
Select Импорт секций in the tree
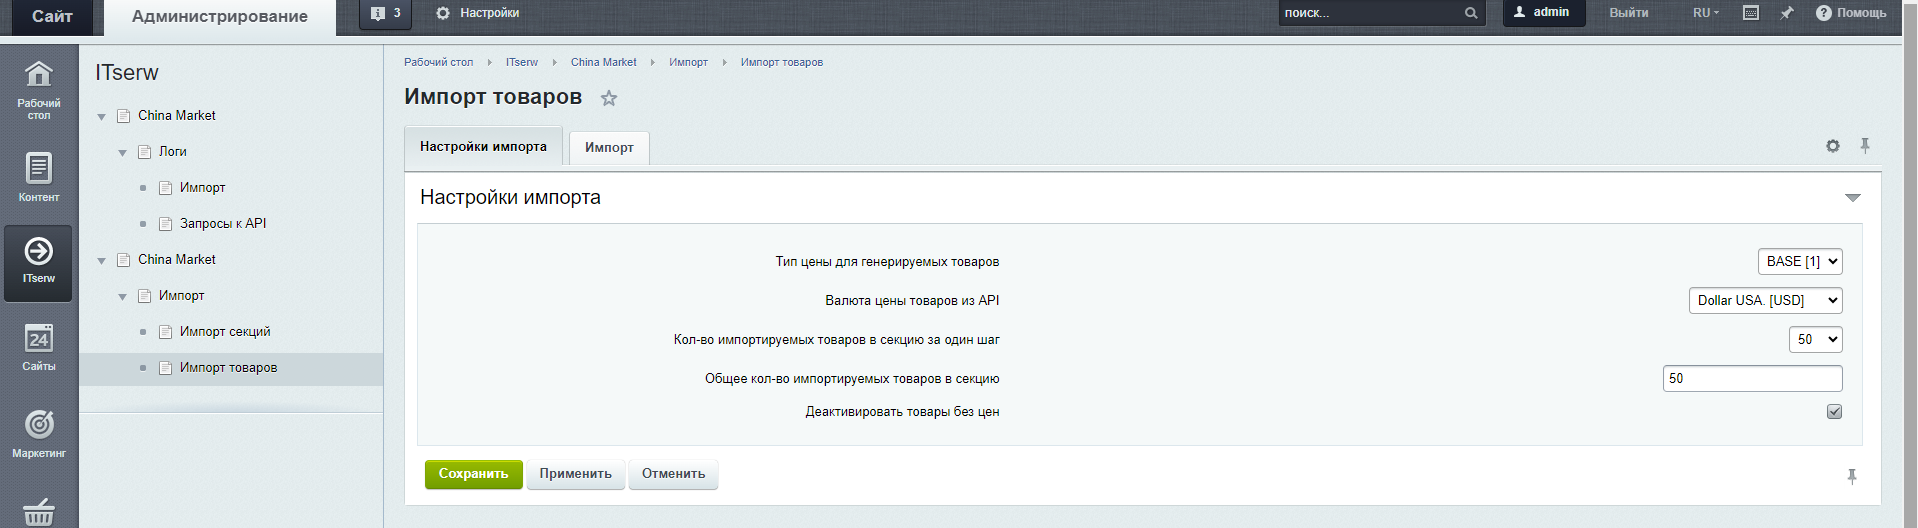pos(225,332)
